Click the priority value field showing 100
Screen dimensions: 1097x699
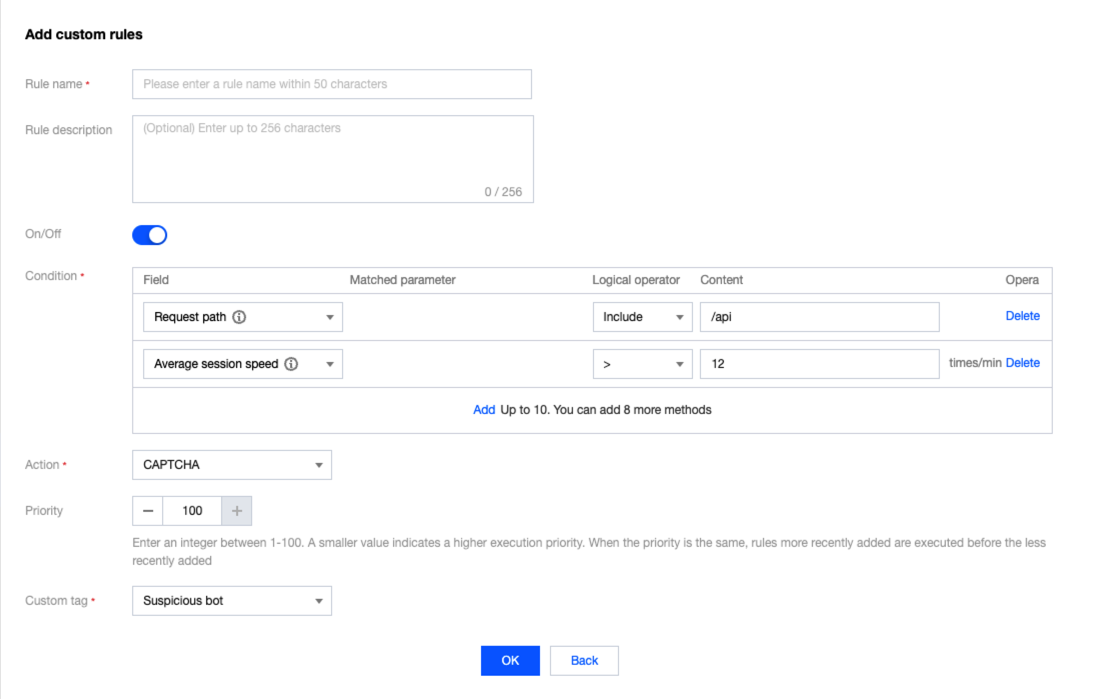193,511
